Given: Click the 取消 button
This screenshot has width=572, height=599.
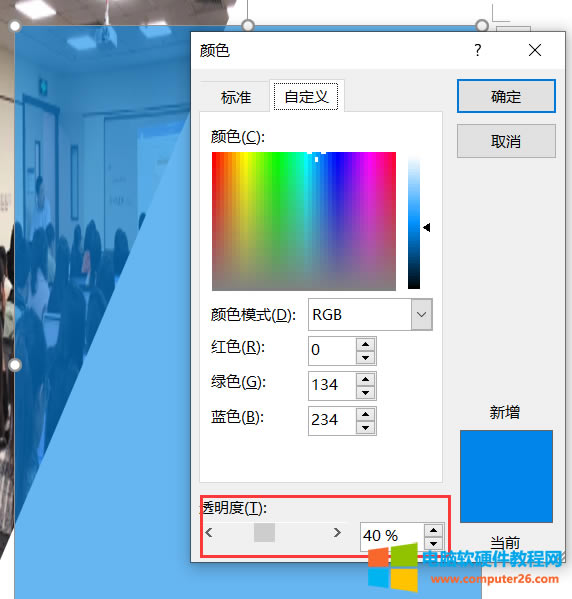Looking at the screenshot, I should tap(506, 141).
